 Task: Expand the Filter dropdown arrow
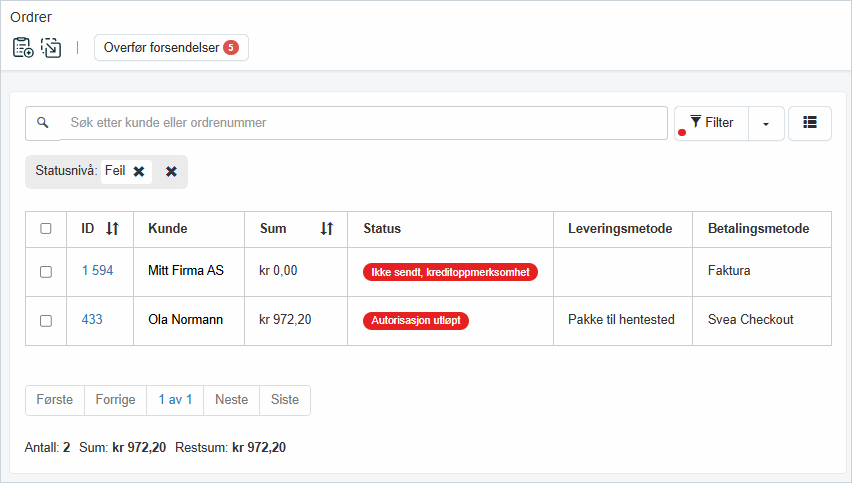(766, 123)
